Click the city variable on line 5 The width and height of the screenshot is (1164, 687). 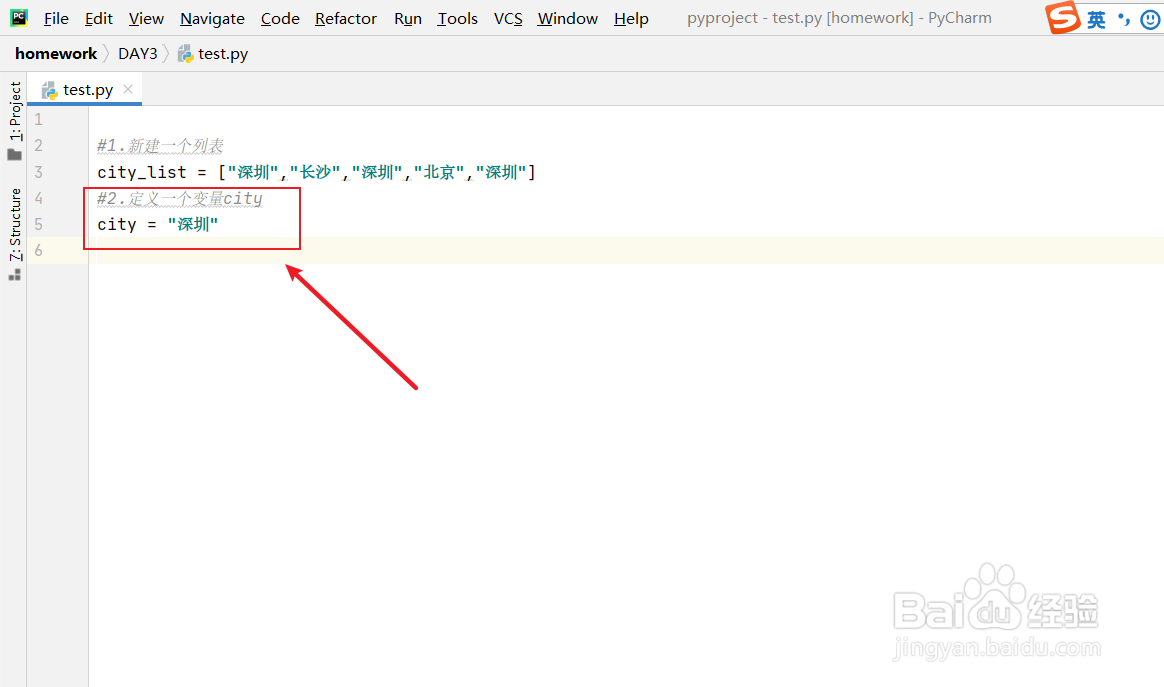pyautogui.click(x=117, y=224)
